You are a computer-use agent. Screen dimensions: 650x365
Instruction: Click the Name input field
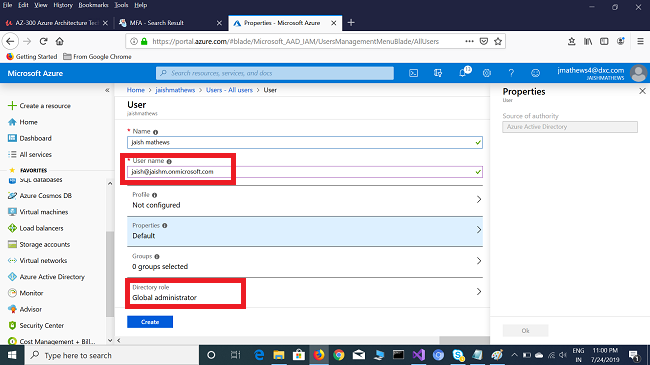point(305,142)
